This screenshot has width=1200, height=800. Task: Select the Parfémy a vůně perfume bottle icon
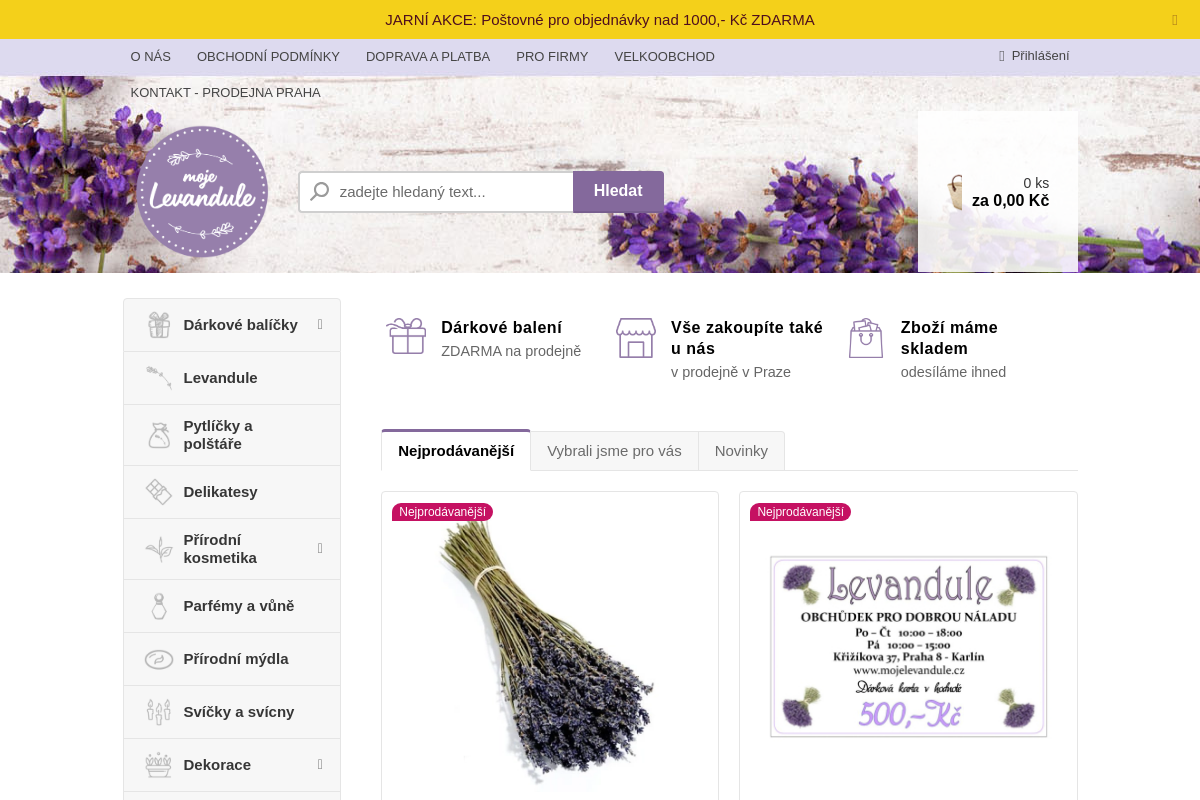pyautogui.click(x=158, y=606)
